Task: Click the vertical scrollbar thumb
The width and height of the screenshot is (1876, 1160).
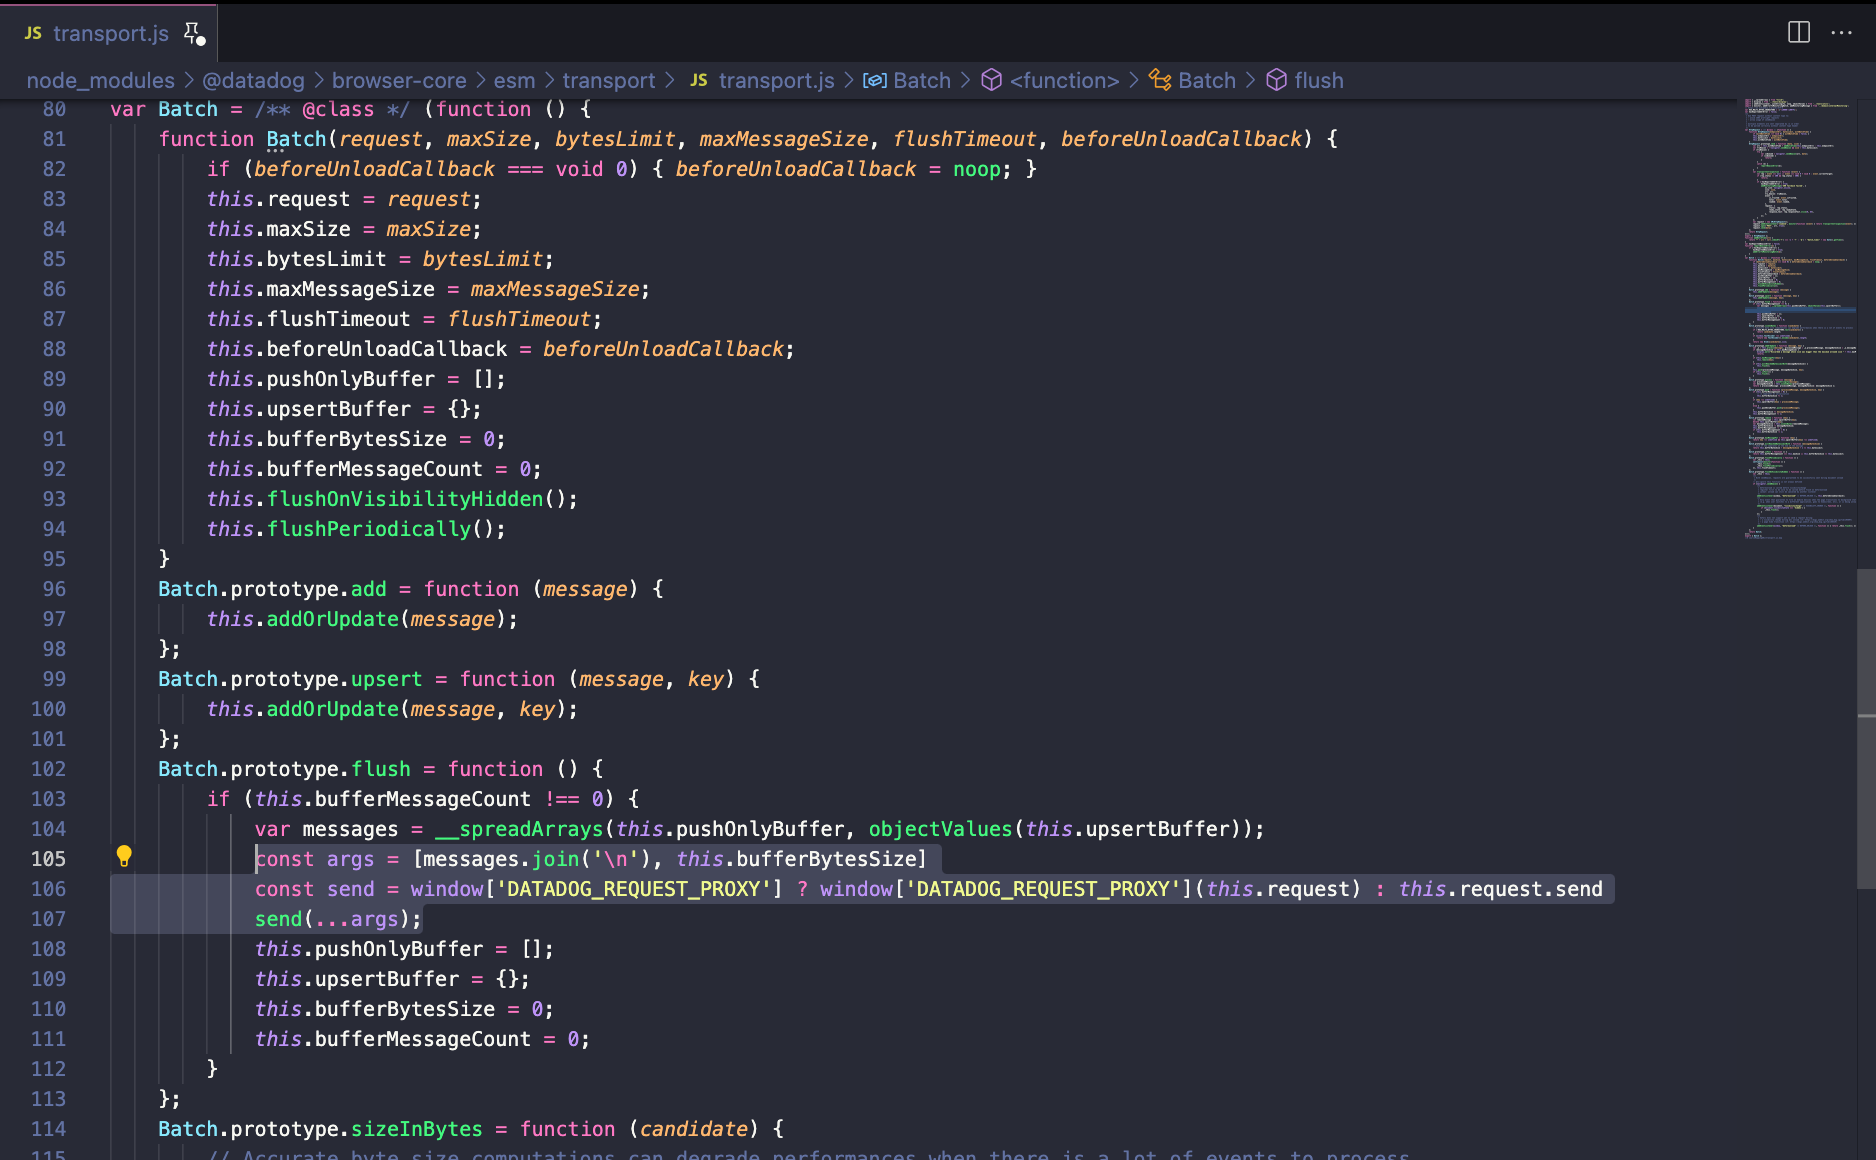Action: (x=1865, y=728)
